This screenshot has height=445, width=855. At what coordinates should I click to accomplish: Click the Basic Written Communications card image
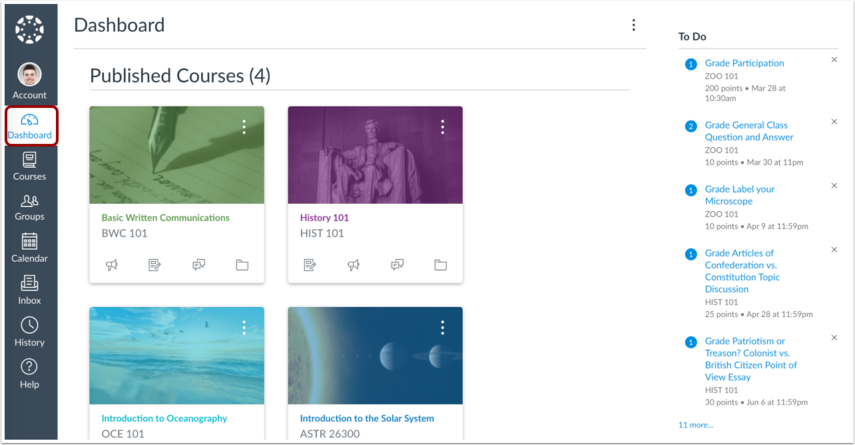click(x=177, y=155)
